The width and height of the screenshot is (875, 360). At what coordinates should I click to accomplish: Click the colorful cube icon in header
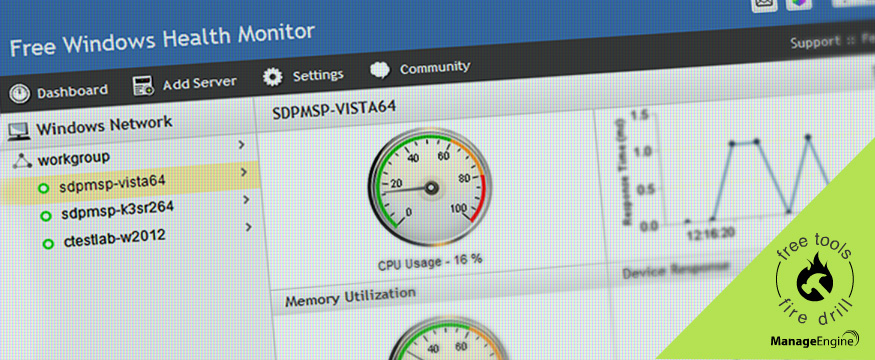pos(799,3)
